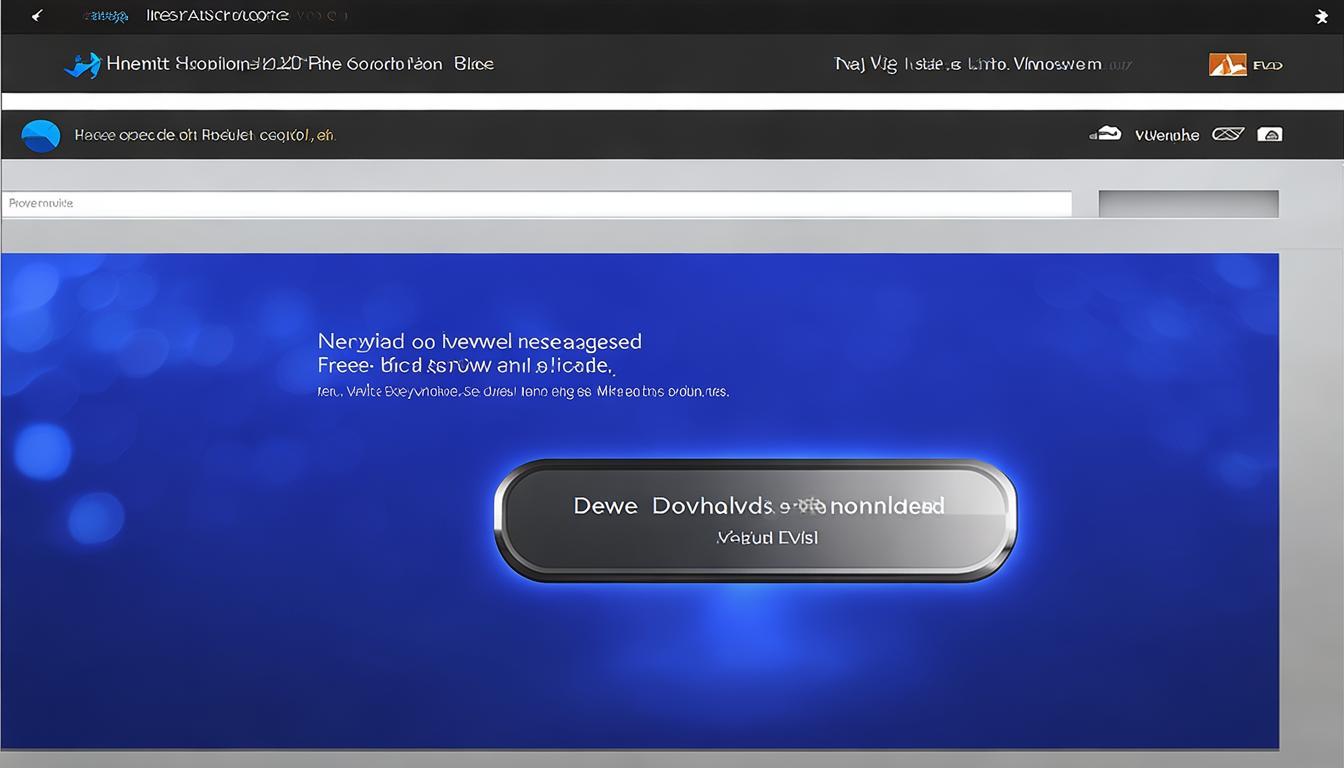The image size is (1344, 768).
Task: Click the envelope-shaped icon after vWenphe
Action: coord(1228,134)
